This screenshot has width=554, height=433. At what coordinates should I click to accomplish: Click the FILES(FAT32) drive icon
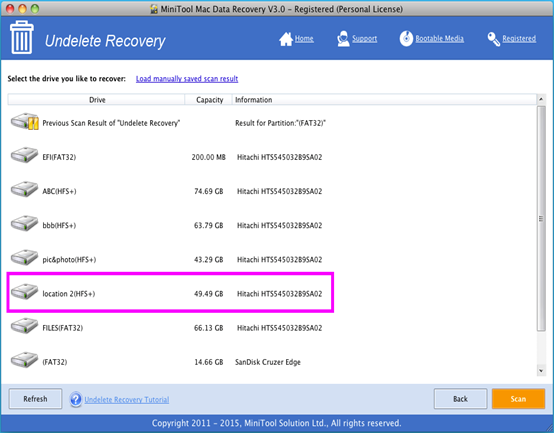(x=24, y=326)
